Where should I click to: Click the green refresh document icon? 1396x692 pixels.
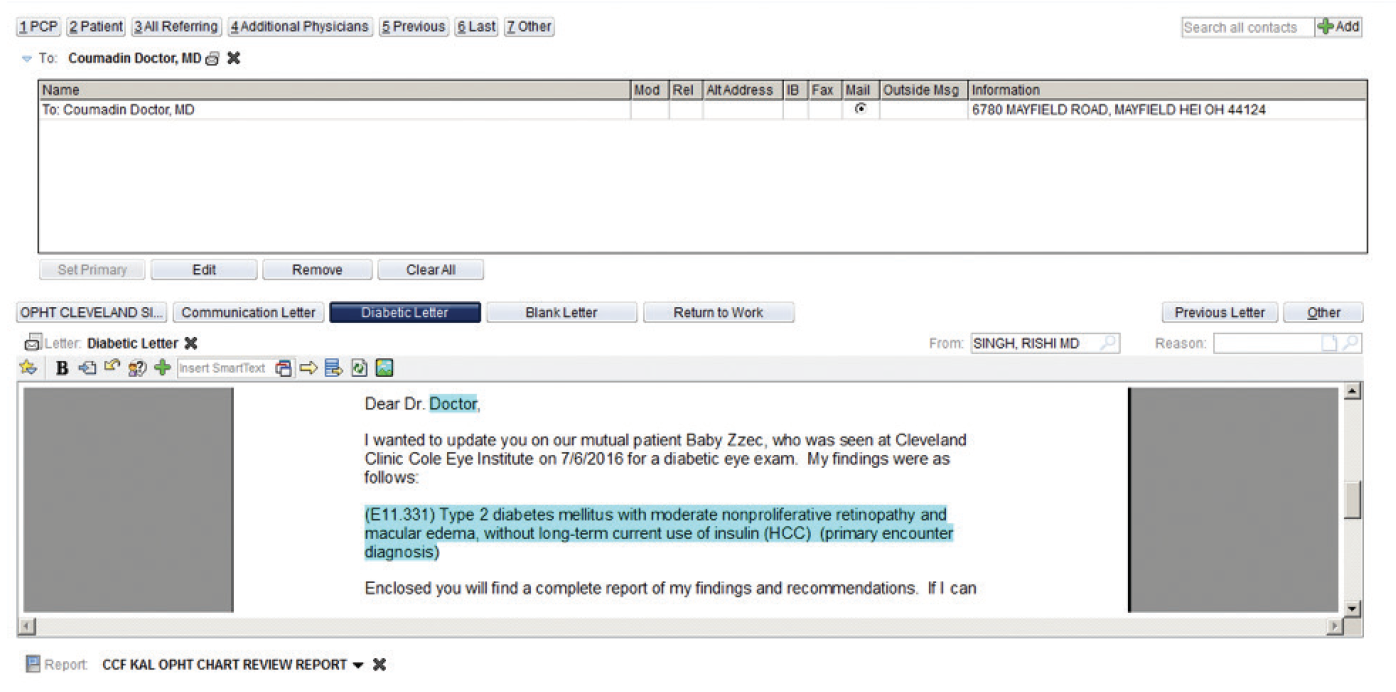(359, 368)
